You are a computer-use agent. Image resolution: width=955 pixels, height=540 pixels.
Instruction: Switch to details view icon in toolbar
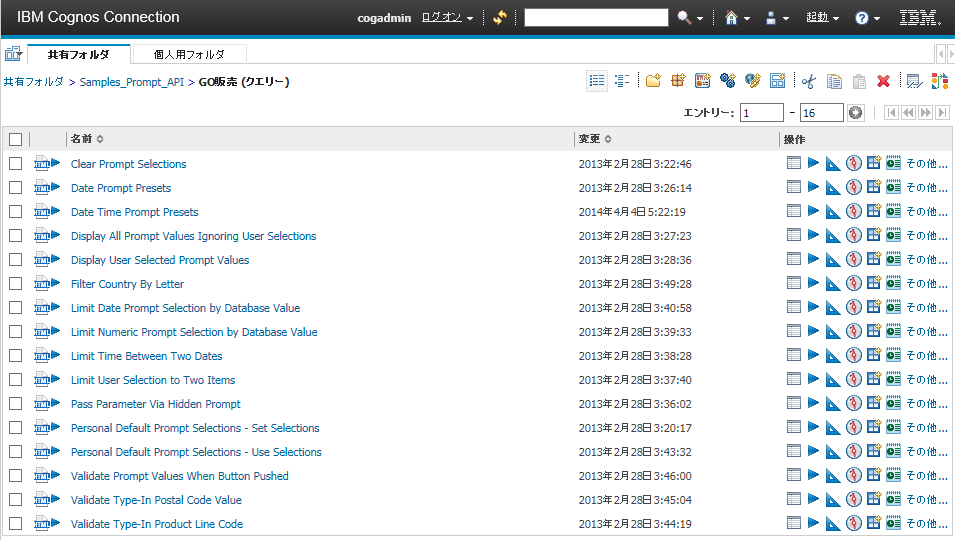622,81
